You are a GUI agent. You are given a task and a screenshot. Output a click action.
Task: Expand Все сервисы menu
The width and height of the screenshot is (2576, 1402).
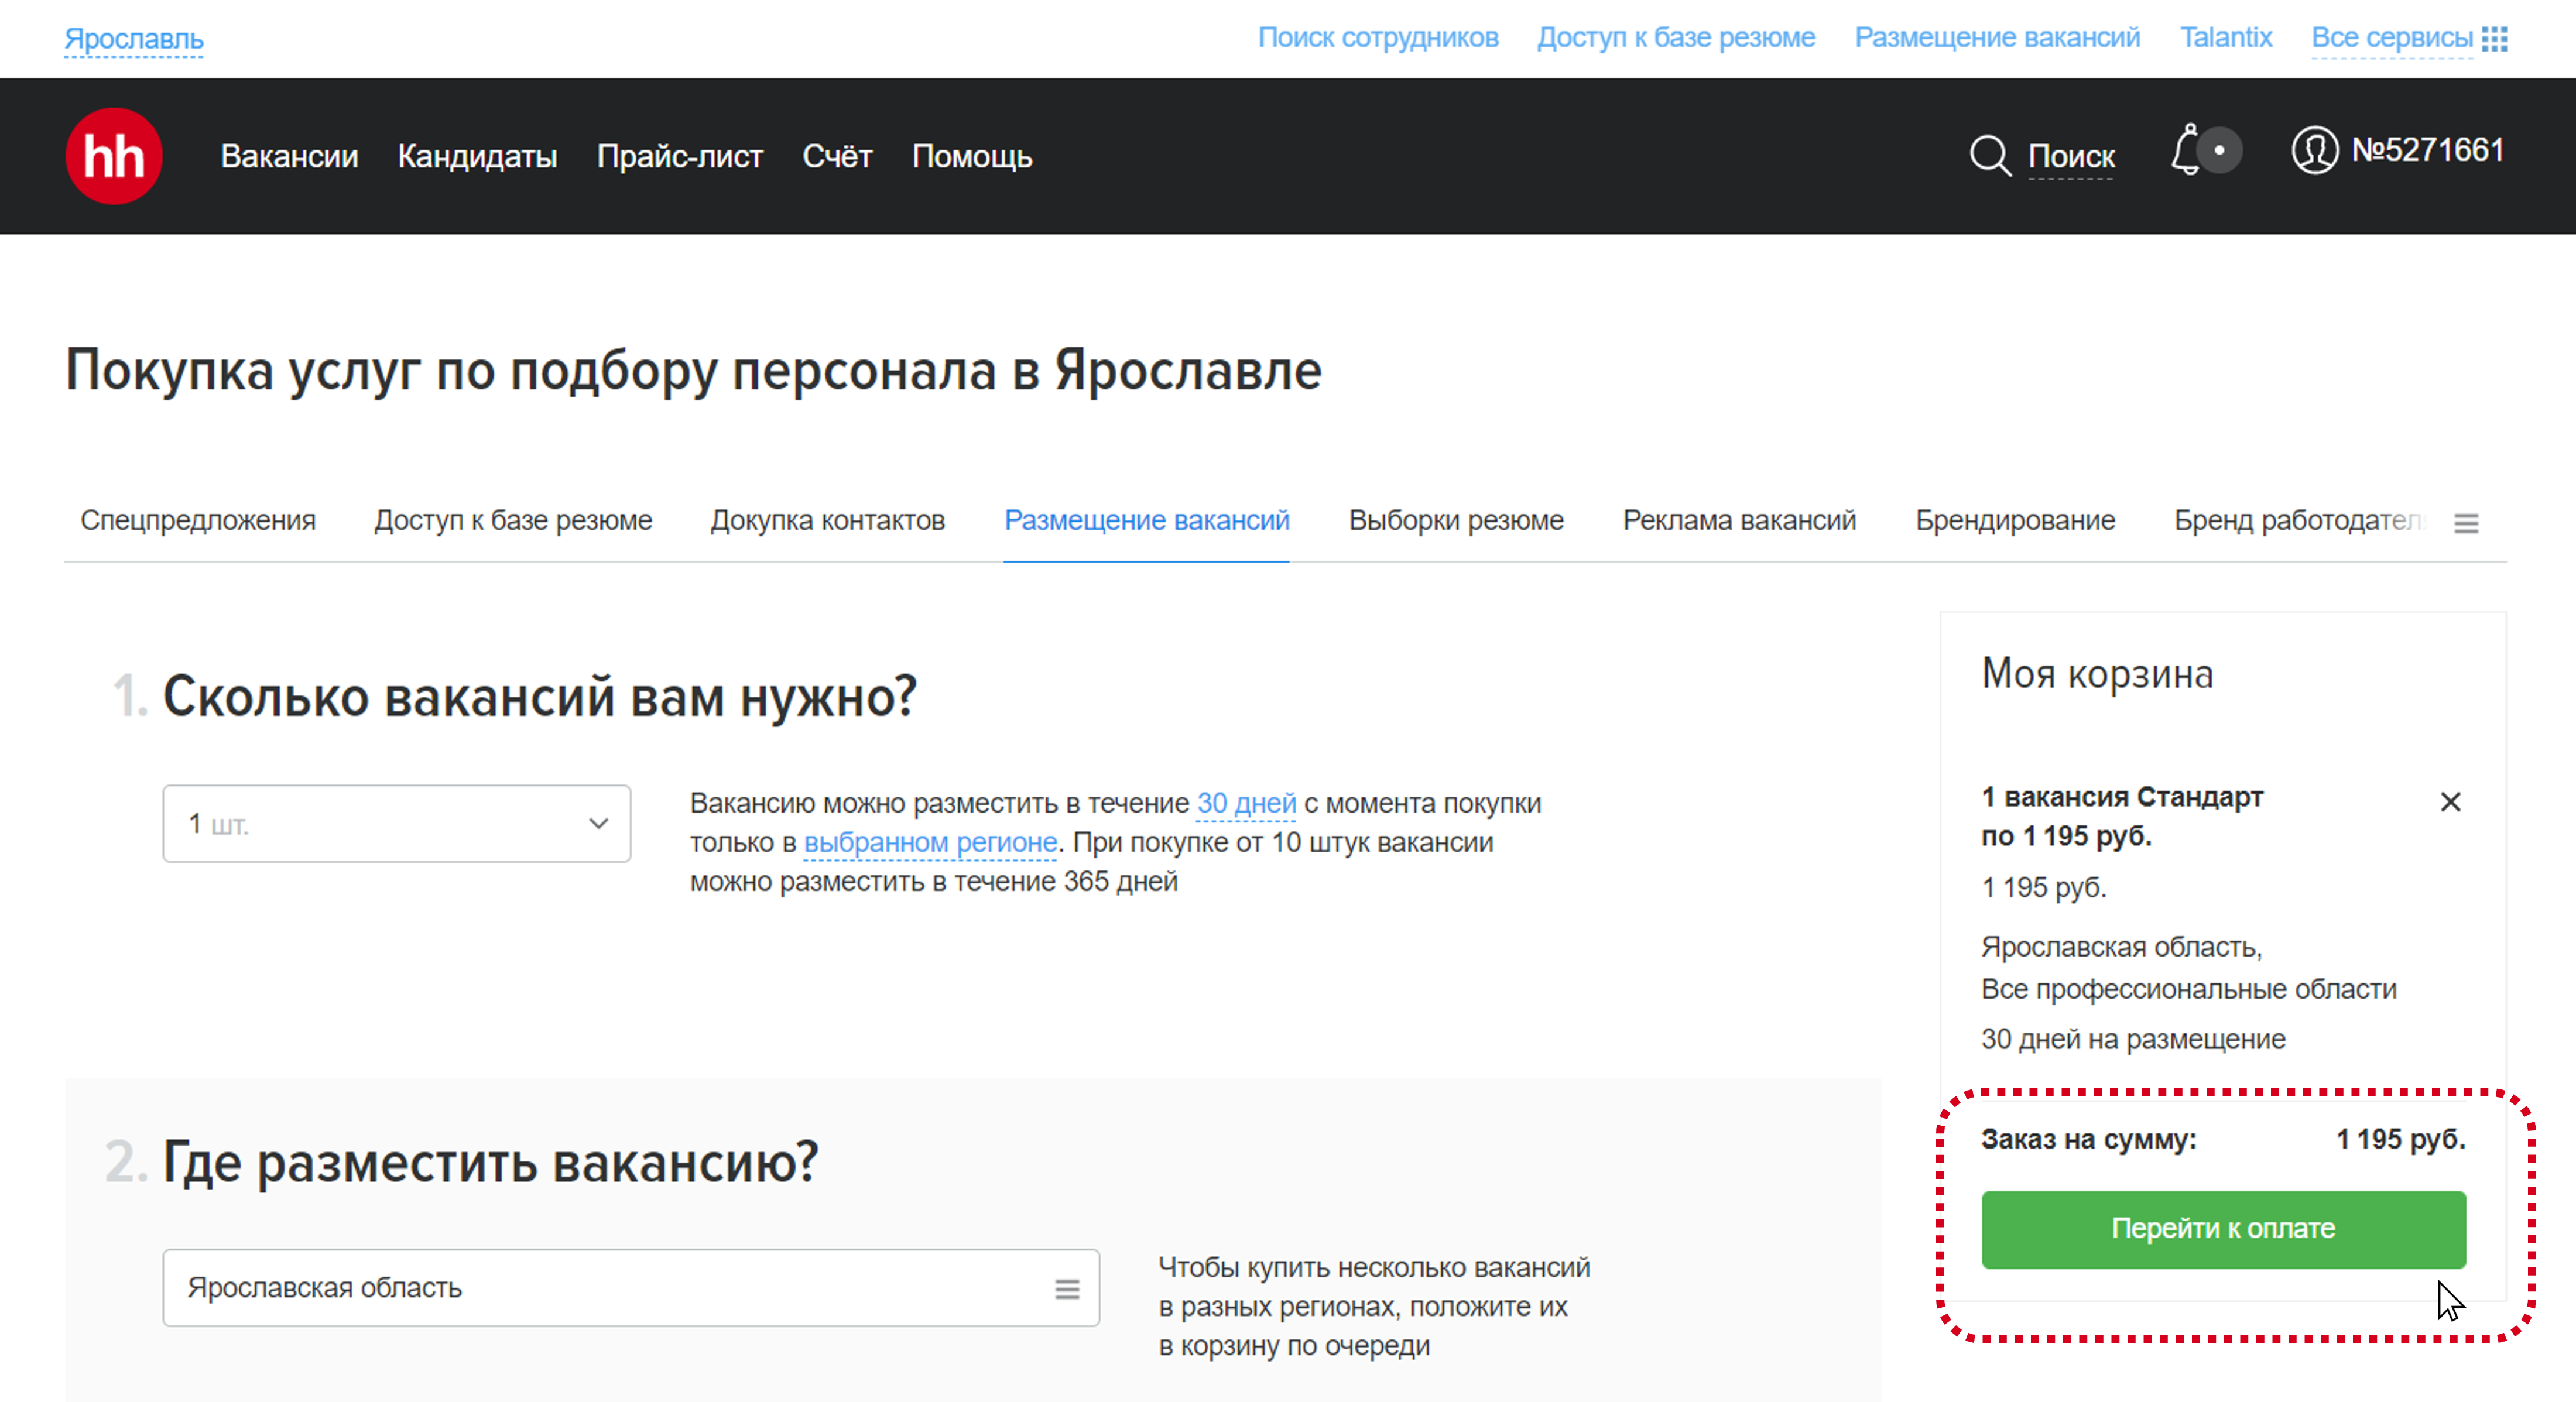(x=2392, y=38)
